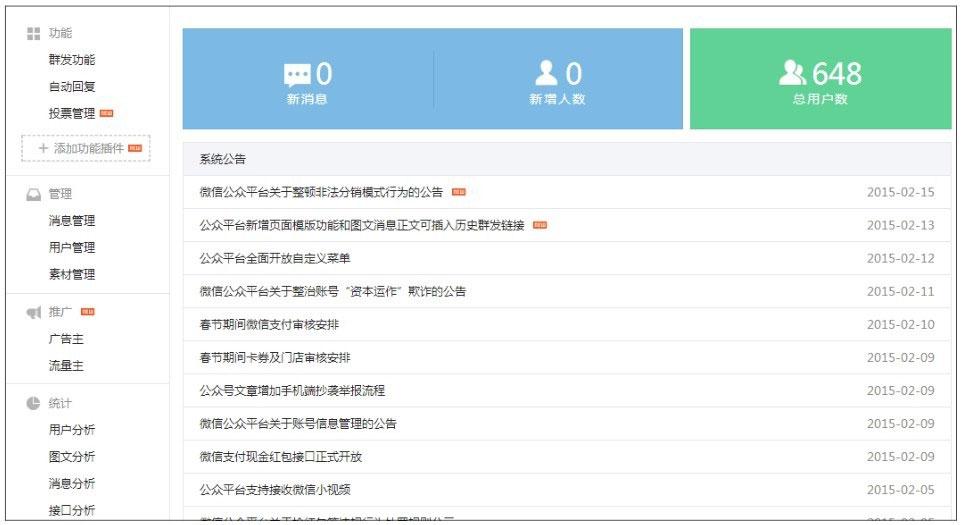Click the 2015-02-09 date in 现金红包 row

point(901,458)
